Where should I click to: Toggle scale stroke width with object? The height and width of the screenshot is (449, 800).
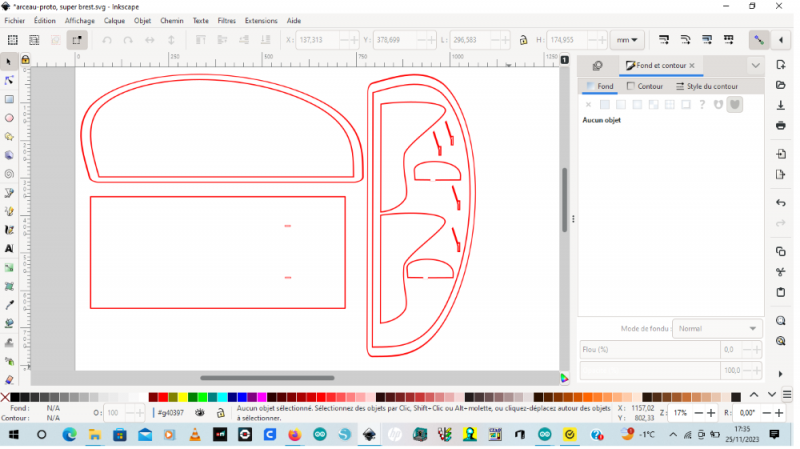[x=663, y=40]
